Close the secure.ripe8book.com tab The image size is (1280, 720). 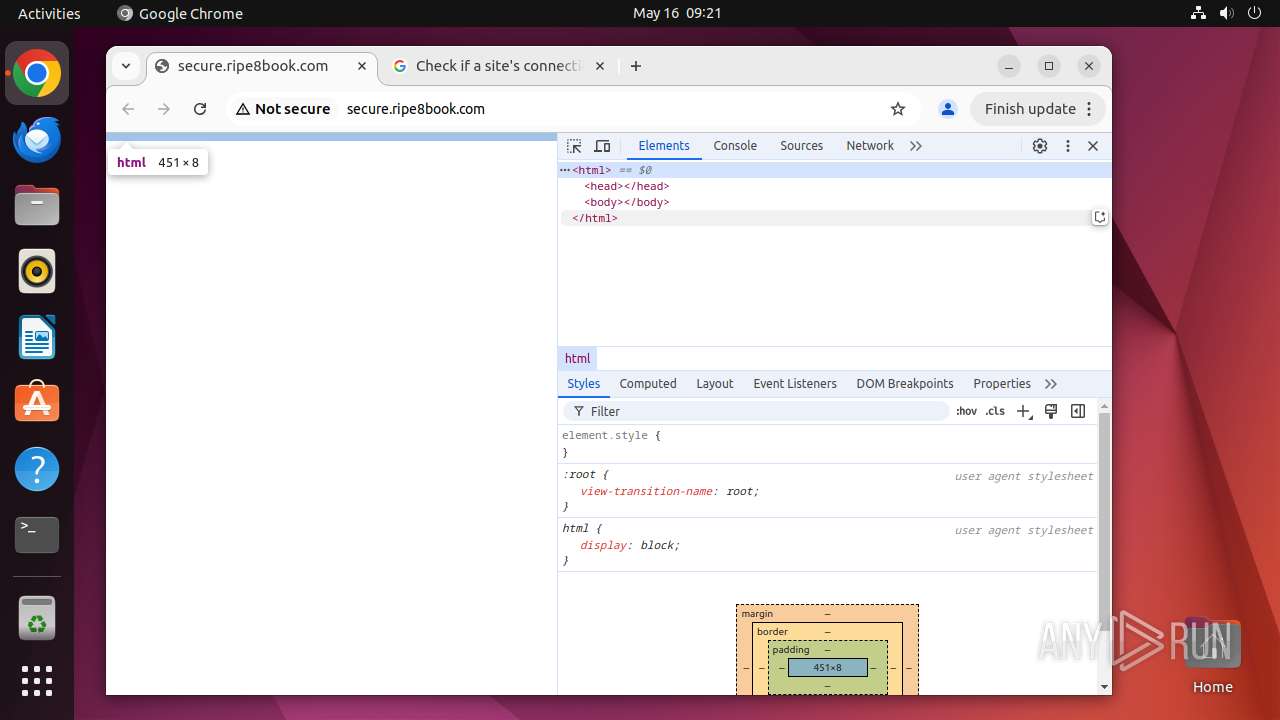(x=363, y=66)
